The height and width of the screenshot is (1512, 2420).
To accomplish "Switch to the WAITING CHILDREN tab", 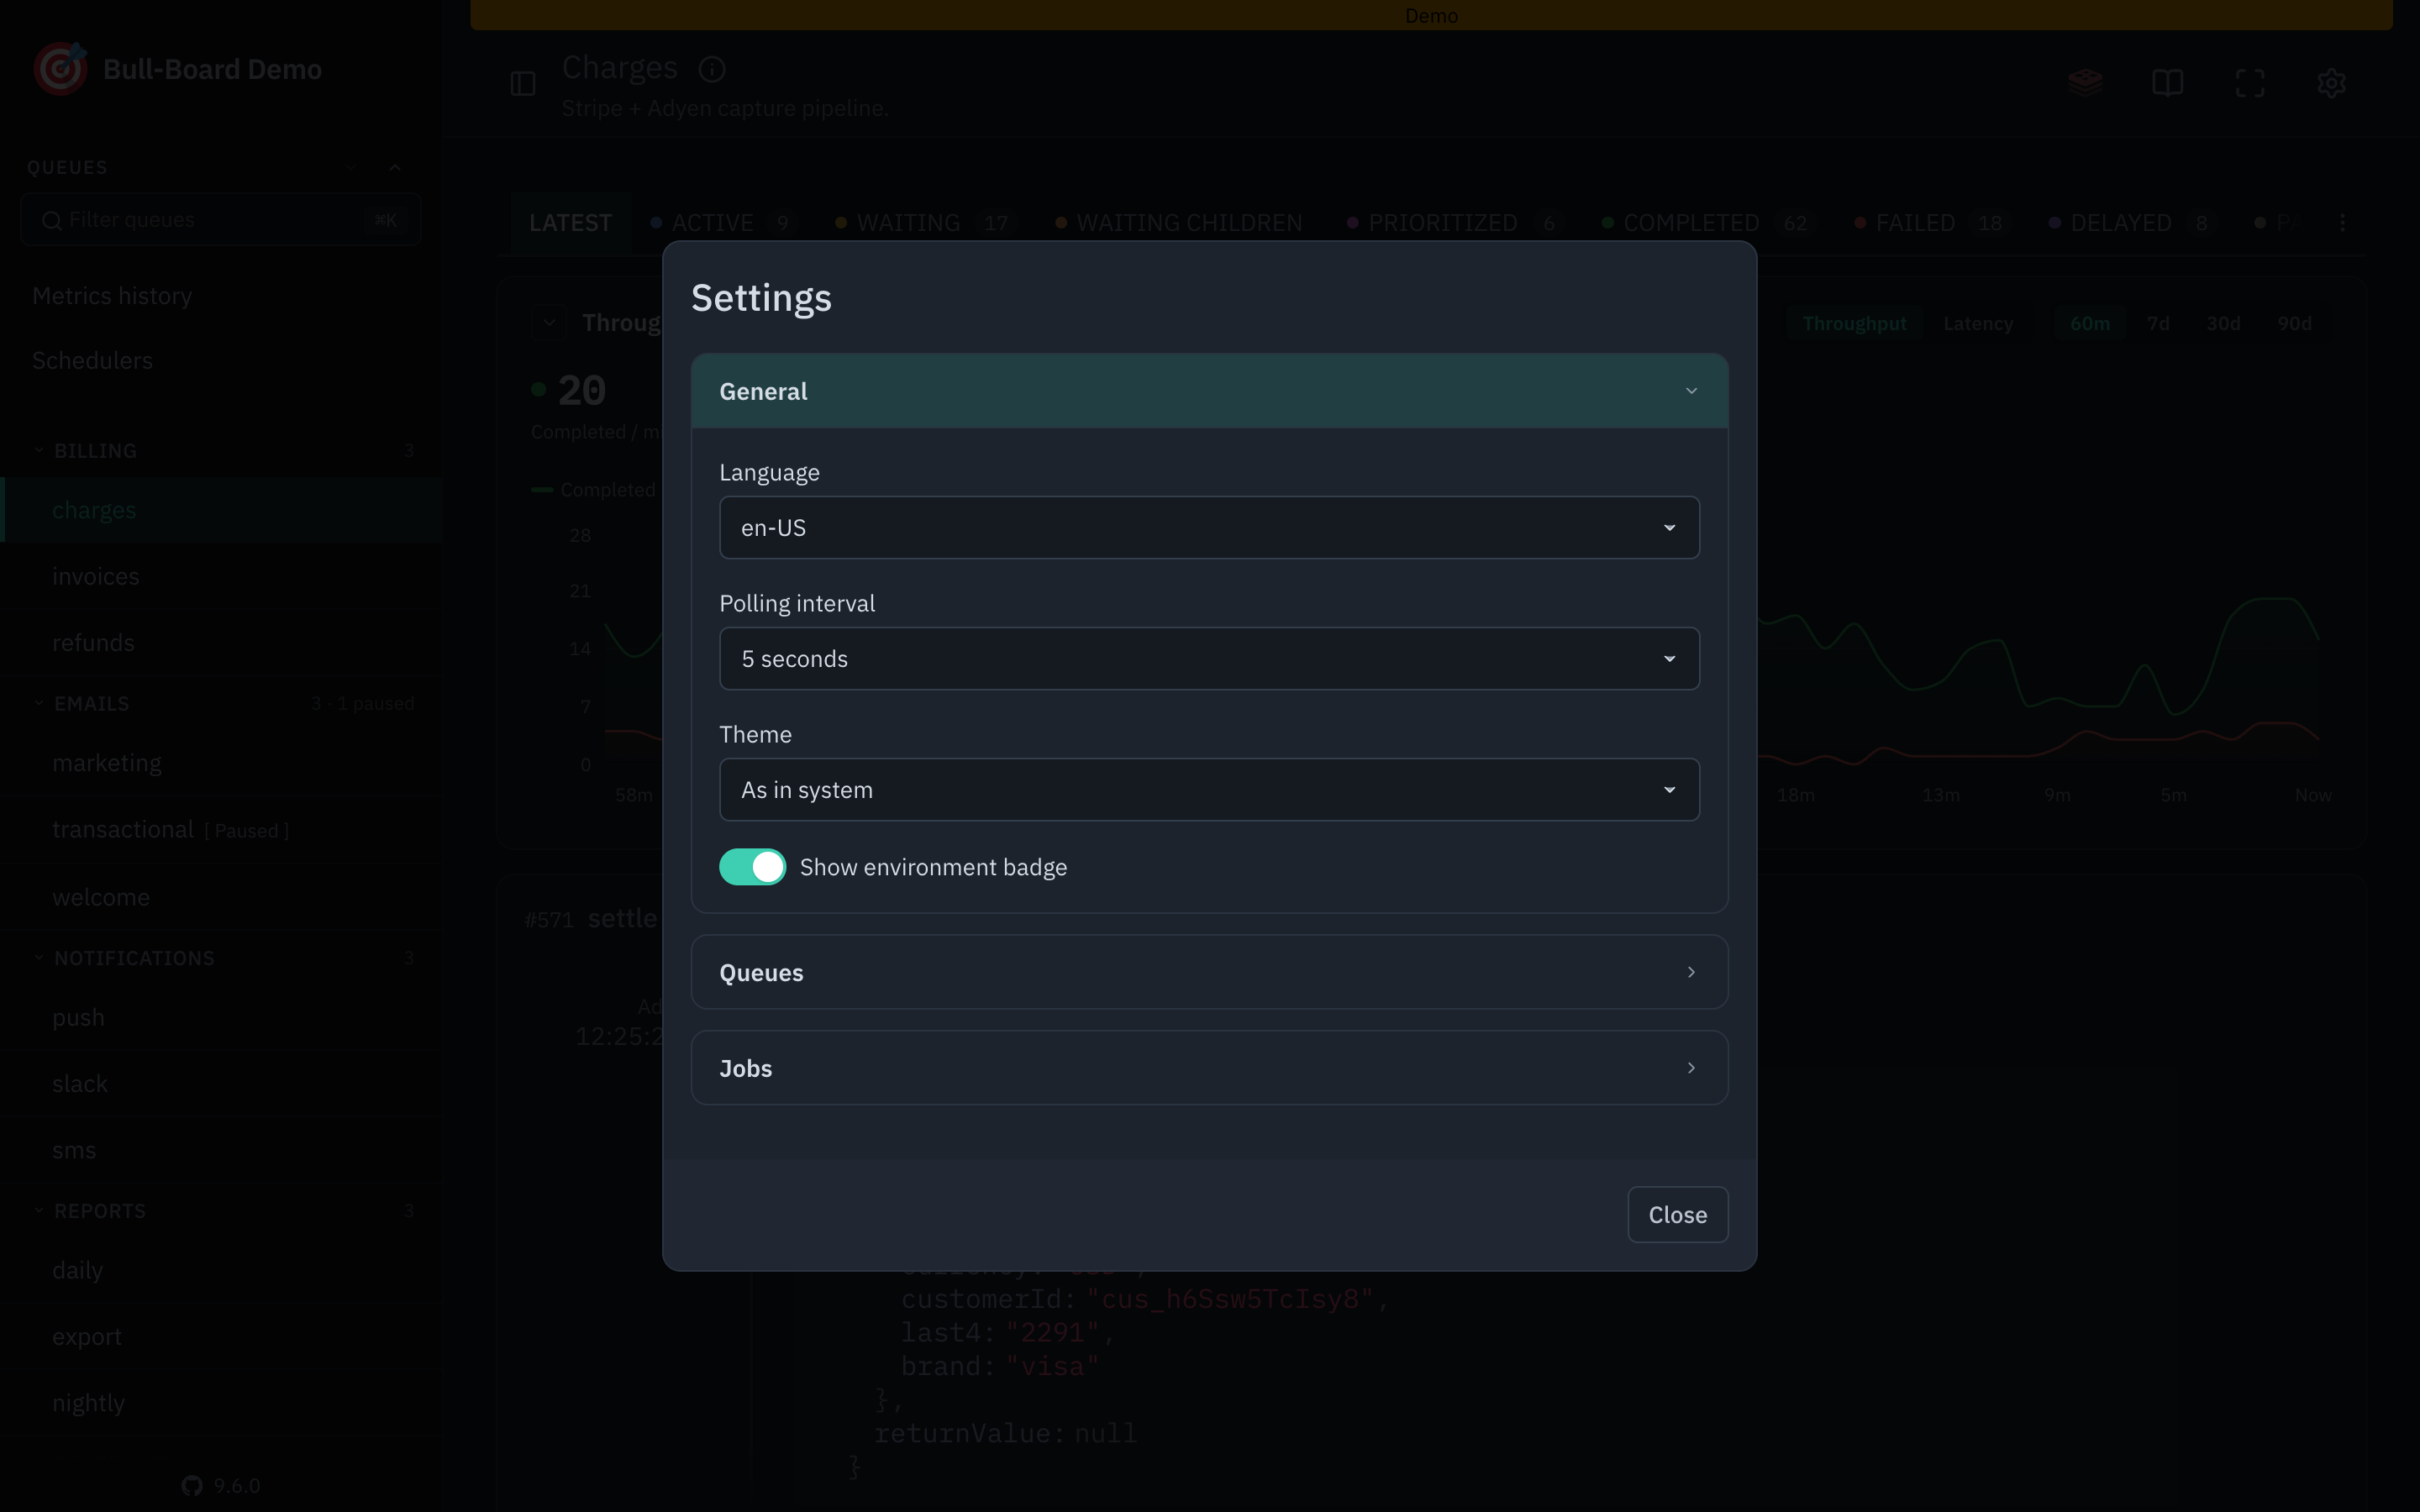I will pos(1180,222).
